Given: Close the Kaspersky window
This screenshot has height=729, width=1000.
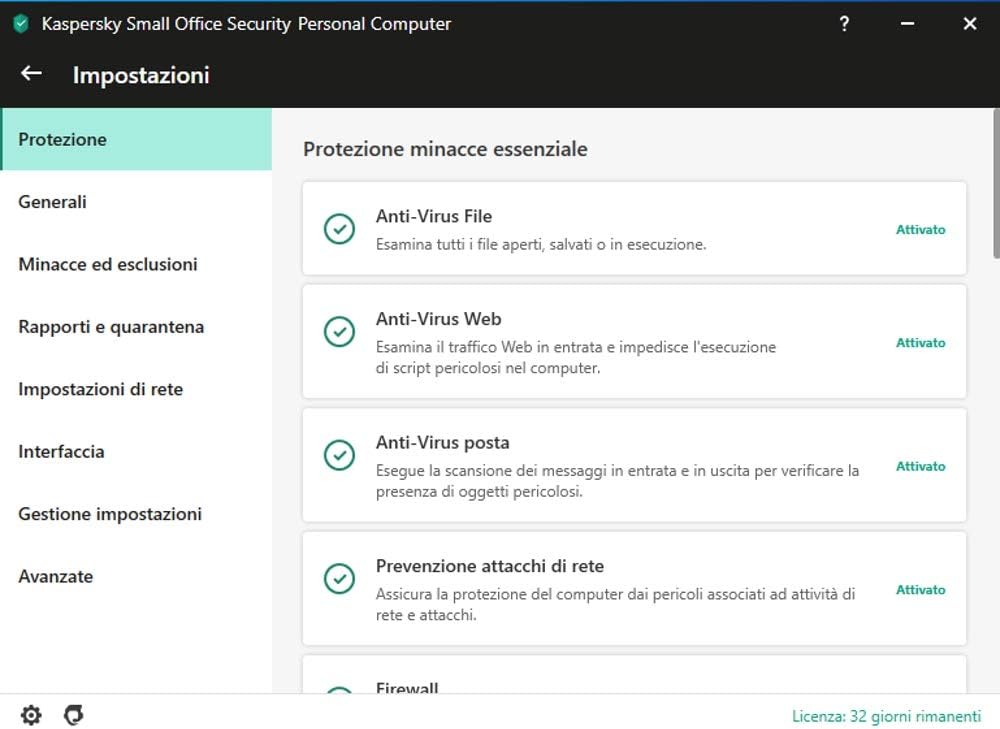Looking at the screenshot, I should click(x=969, y=24).
